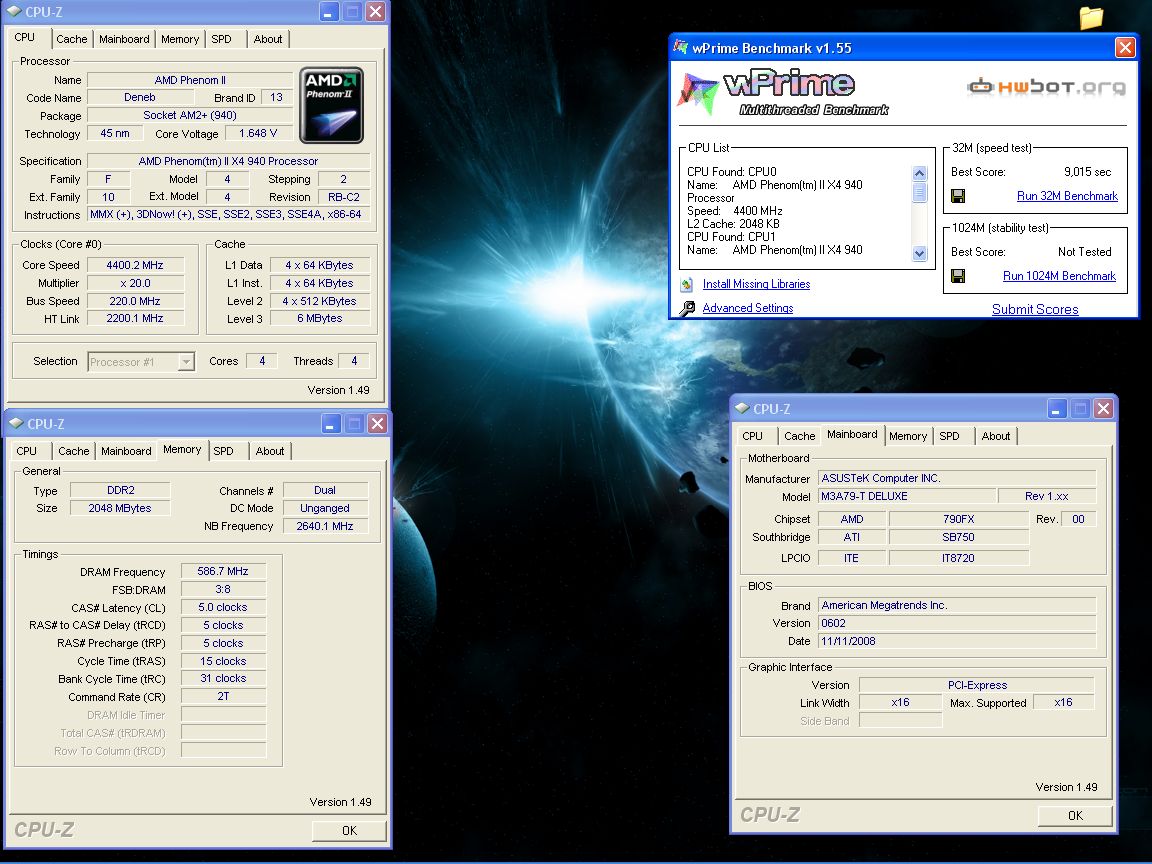The height and width of the screenshot is (864, 1152).
Task: Close the Memory CPU-Z window
Action: [377, 423]
